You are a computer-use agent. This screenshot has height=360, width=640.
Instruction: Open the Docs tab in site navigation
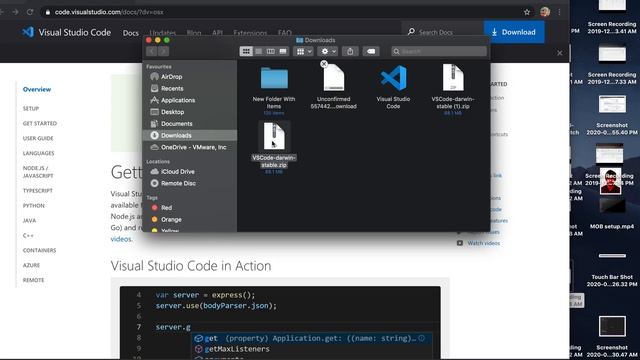pyautogui.click(x=131, y=33)
